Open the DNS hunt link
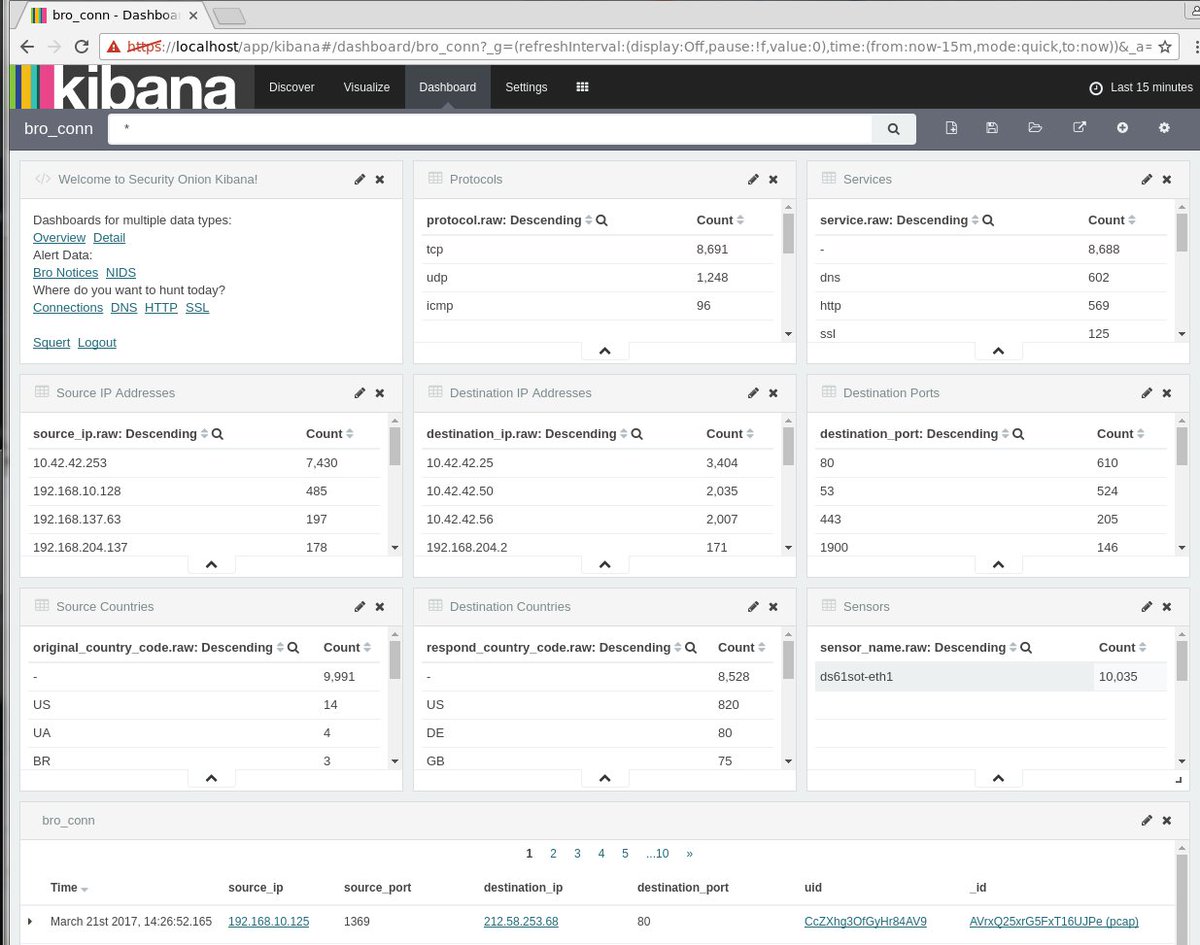Image resolution: width=1200 pixels, height=945 pixels. 124,307
